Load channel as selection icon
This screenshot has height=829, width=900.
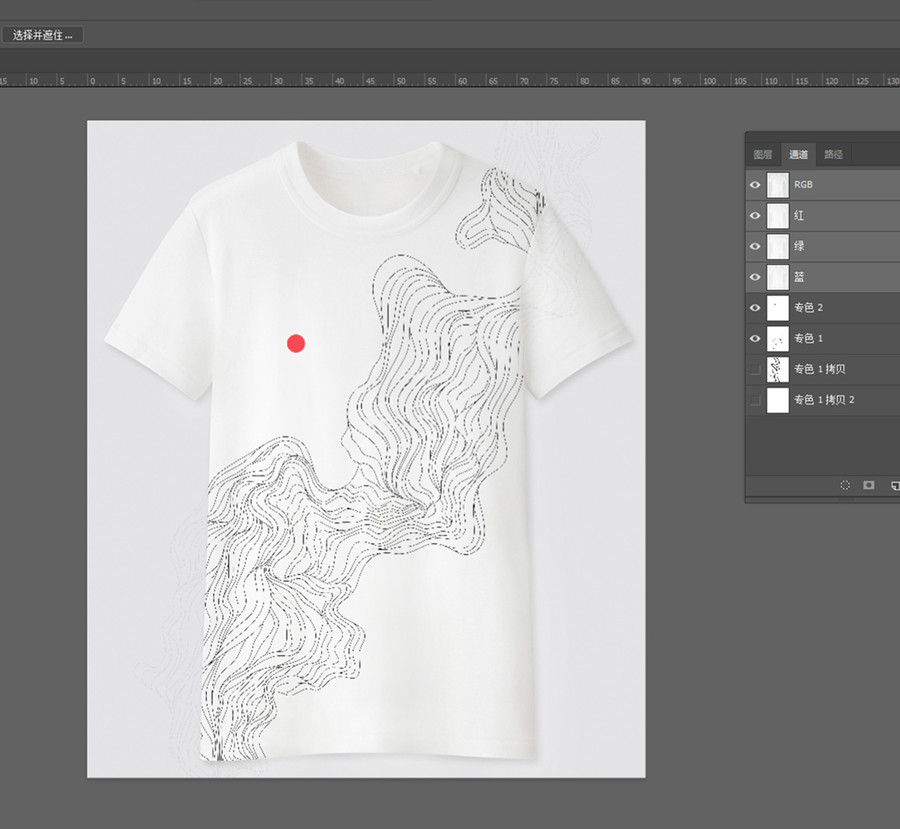845,485
